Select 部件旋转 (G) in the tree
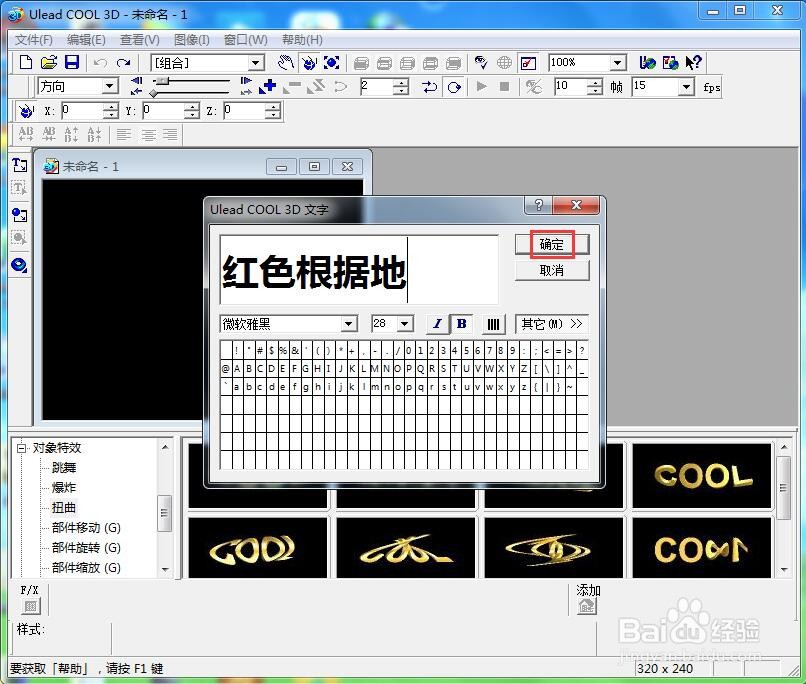The image size is (806, 684). [x=86, y=548]
